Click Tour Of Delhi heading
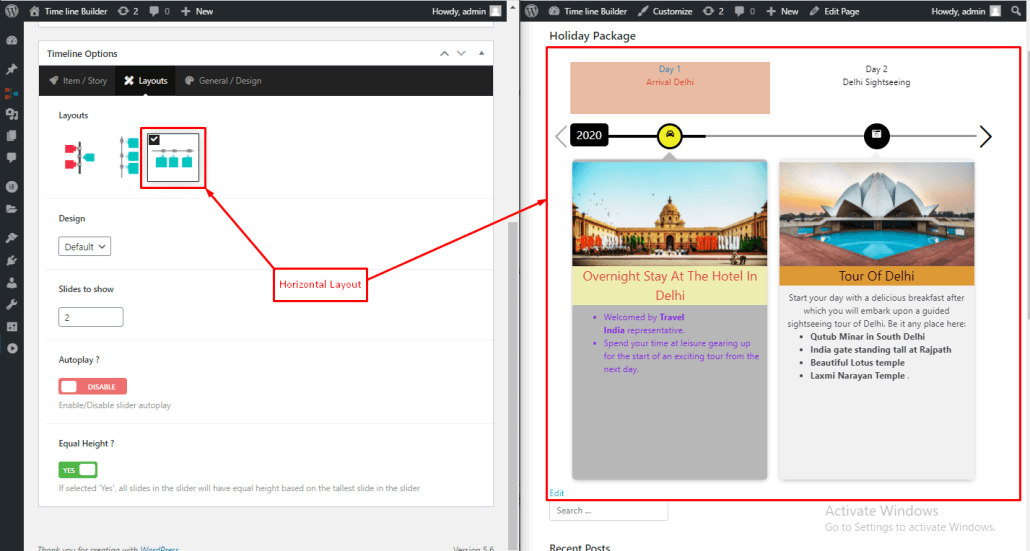Image resolution: width=1030 pixels, height=551 pixels. pyautogui.click(x=876, y=276)
